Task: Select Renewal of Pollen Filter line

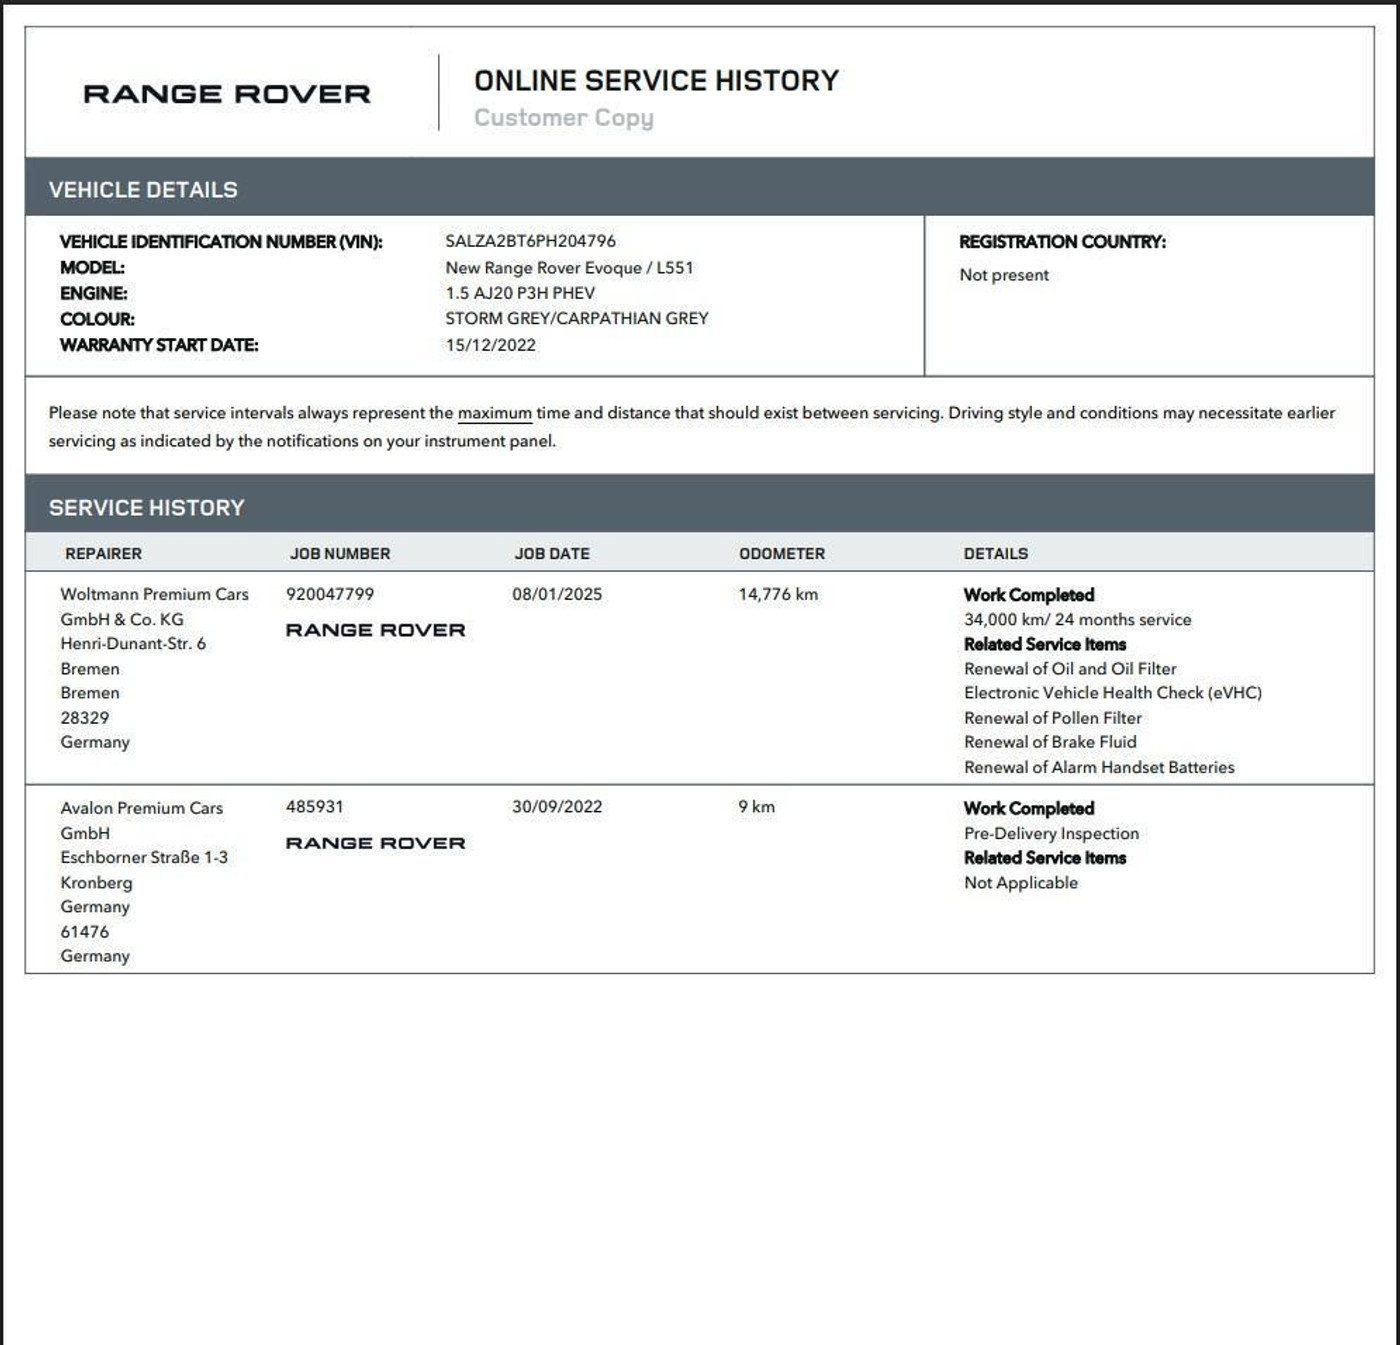Action: [x=1052, y=717]
